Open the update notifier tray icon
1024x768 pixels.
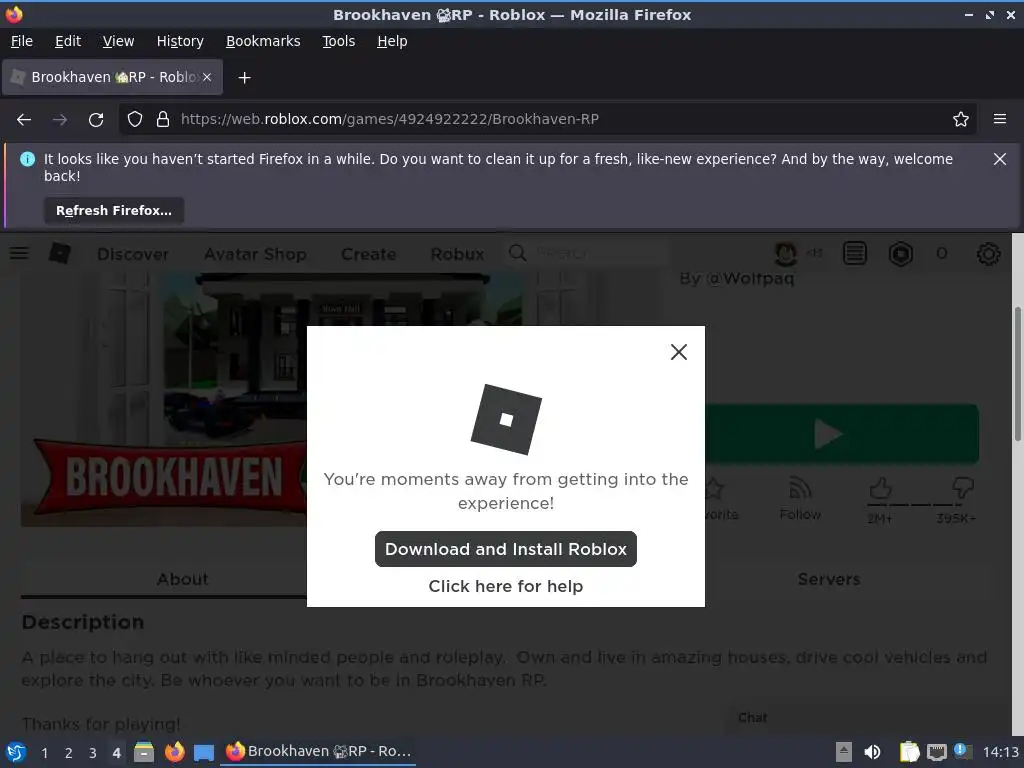962,750
